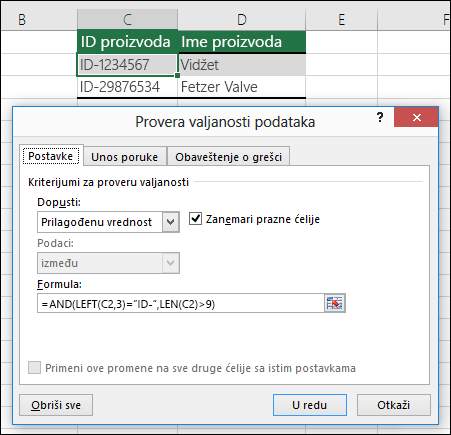
Task: Click the Obriši sve button
Action: pos(56,405)
